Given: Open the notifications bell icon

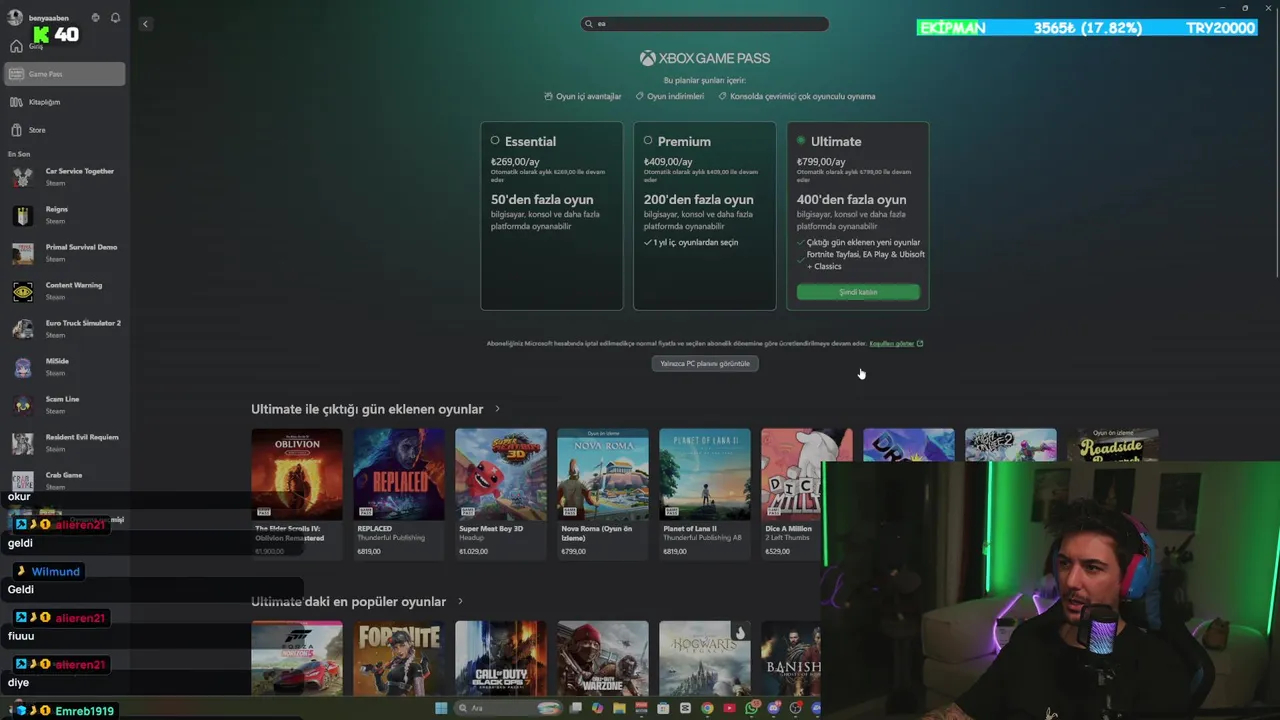Looking at the screenshot, I should pyautogui.click(x=115, y=18).
